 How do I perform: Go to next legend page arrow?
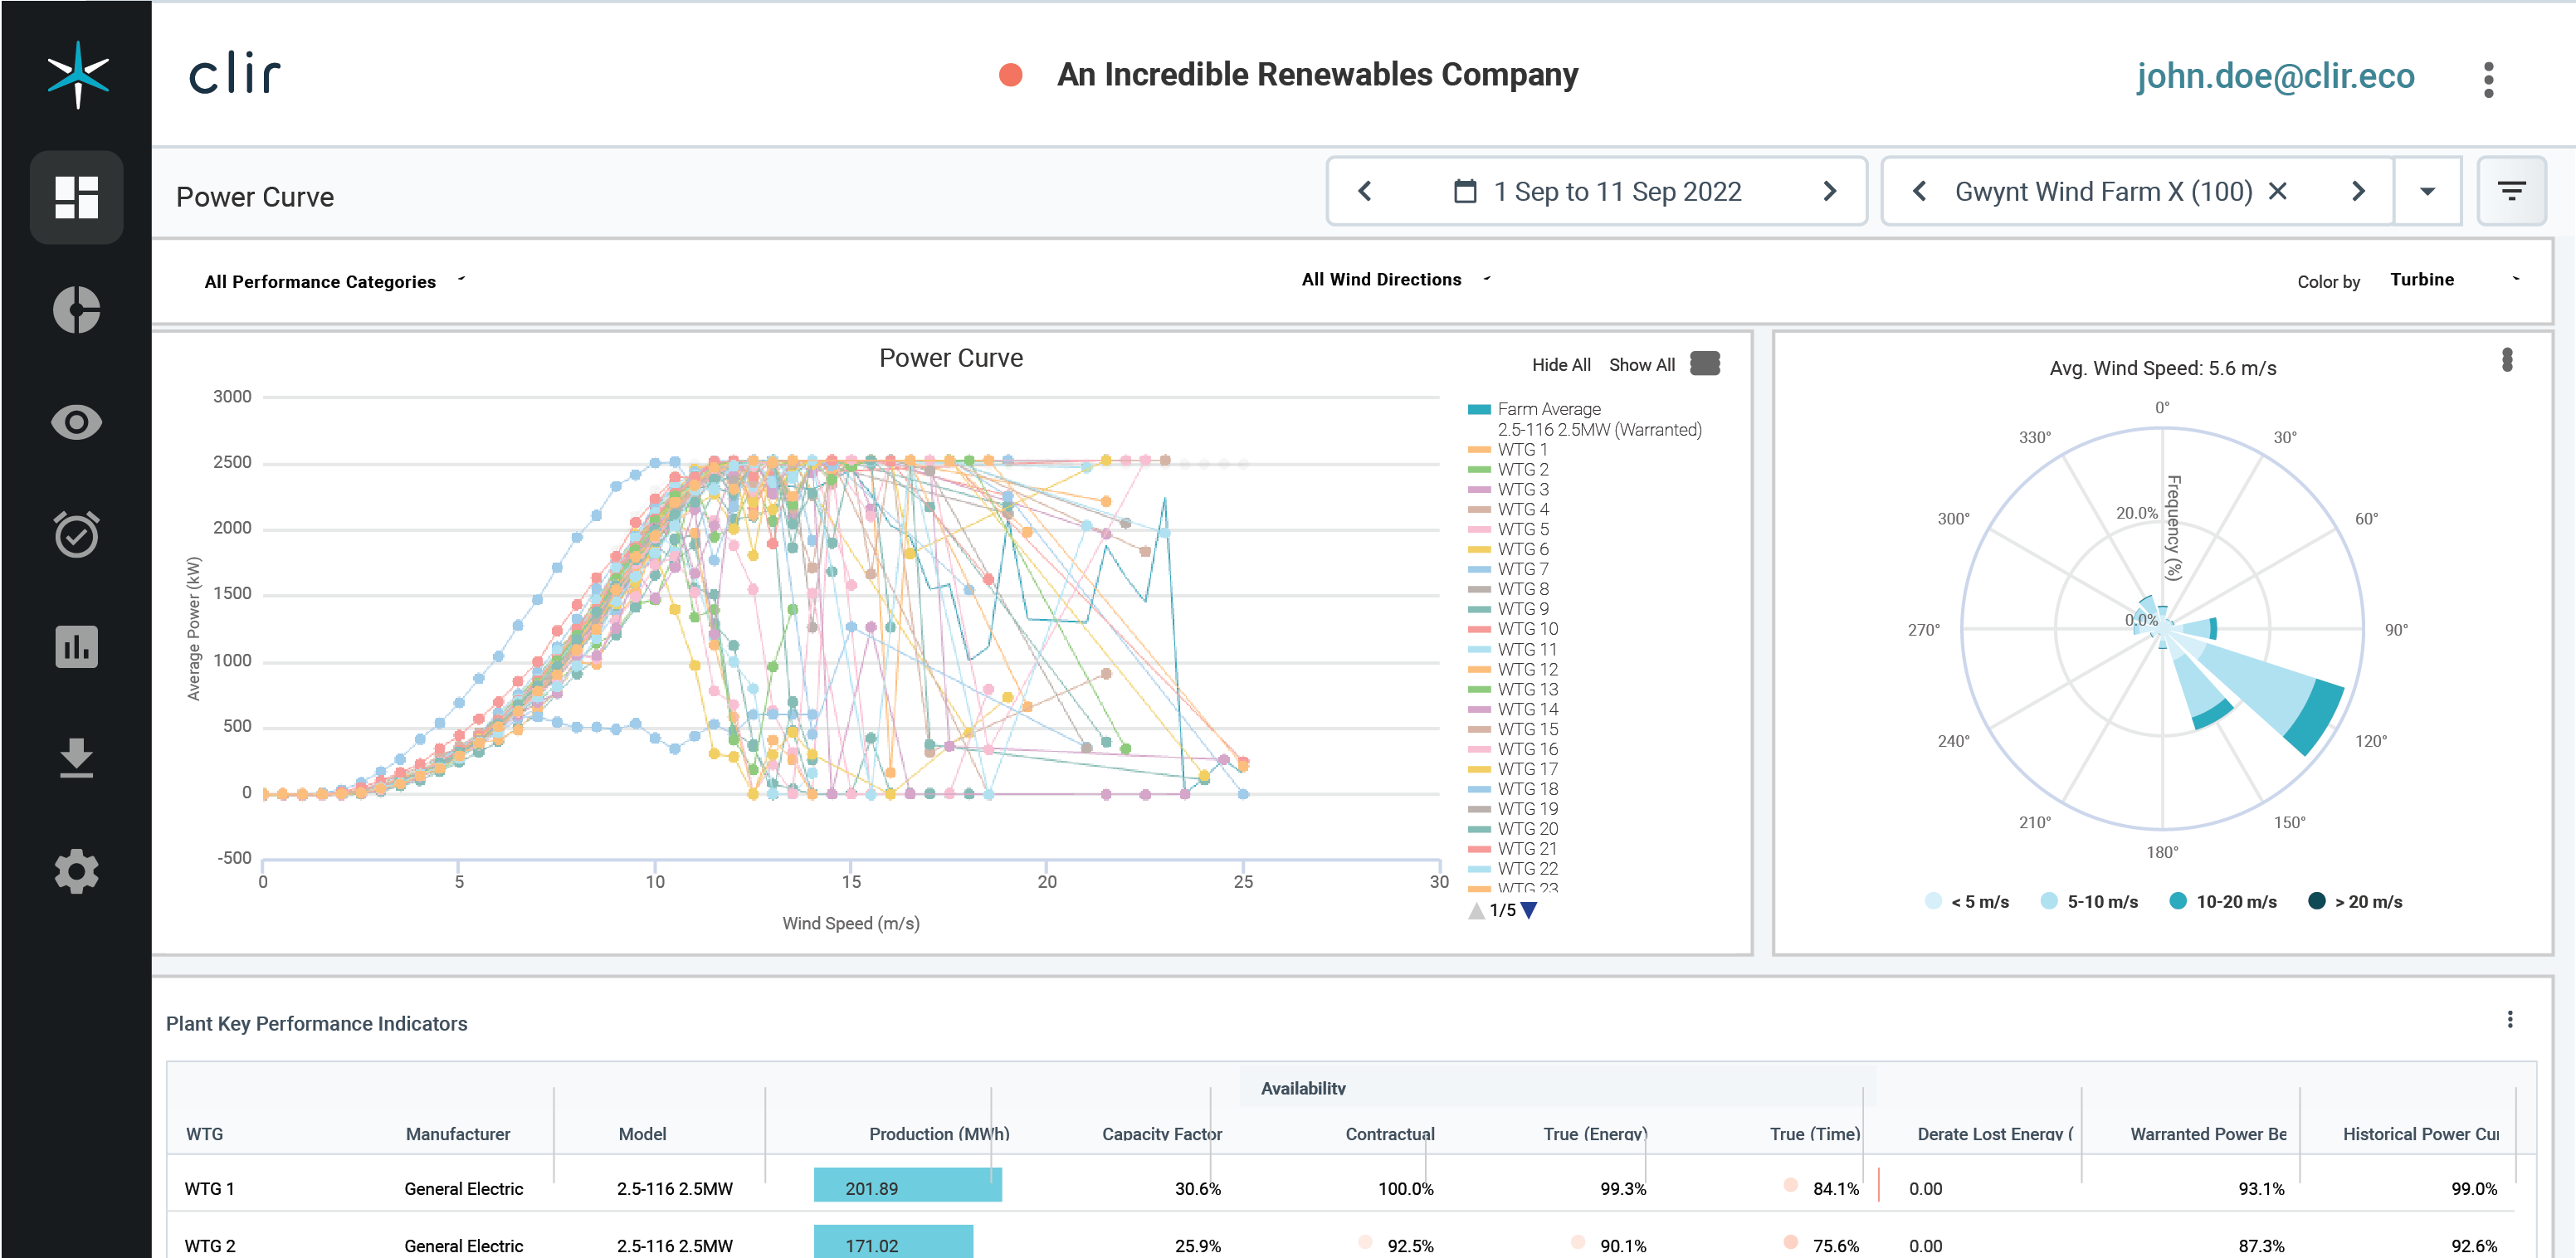tap(1529, 911)
